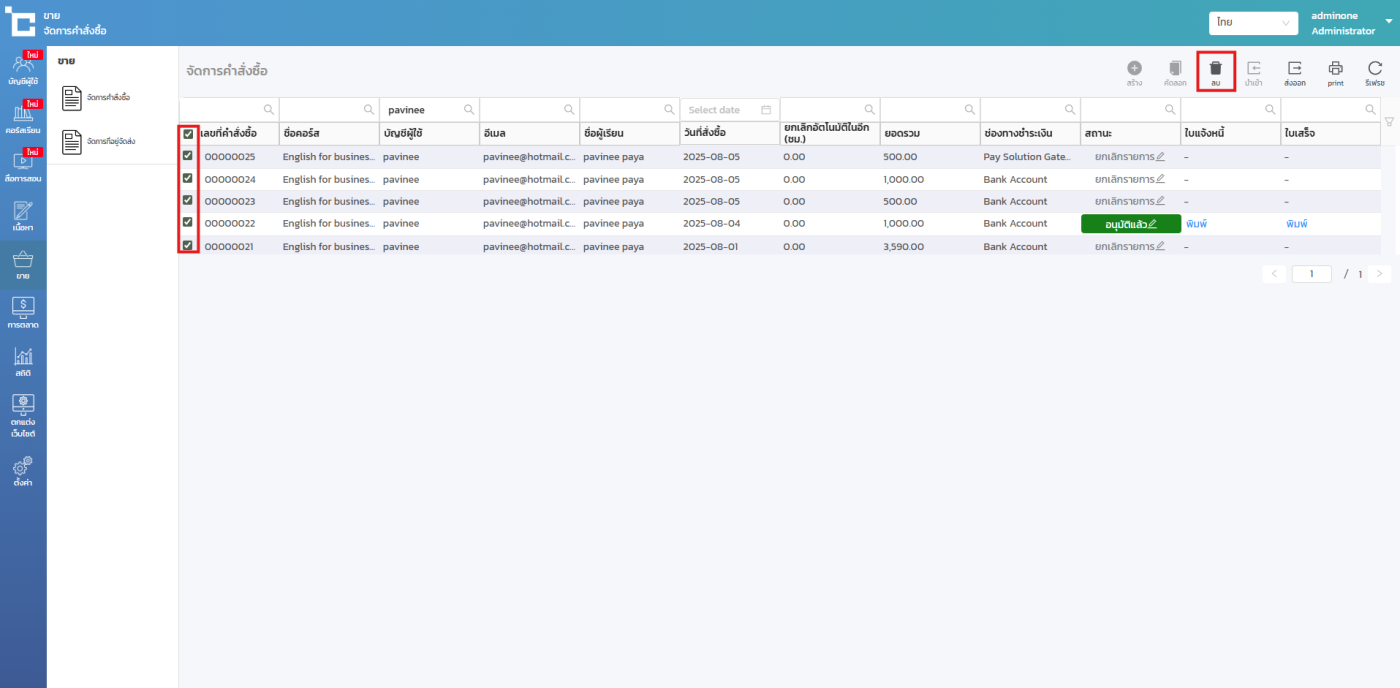
Task: Open the marketing (การตลาด) sidebar section
Action: tap(23, 312)
